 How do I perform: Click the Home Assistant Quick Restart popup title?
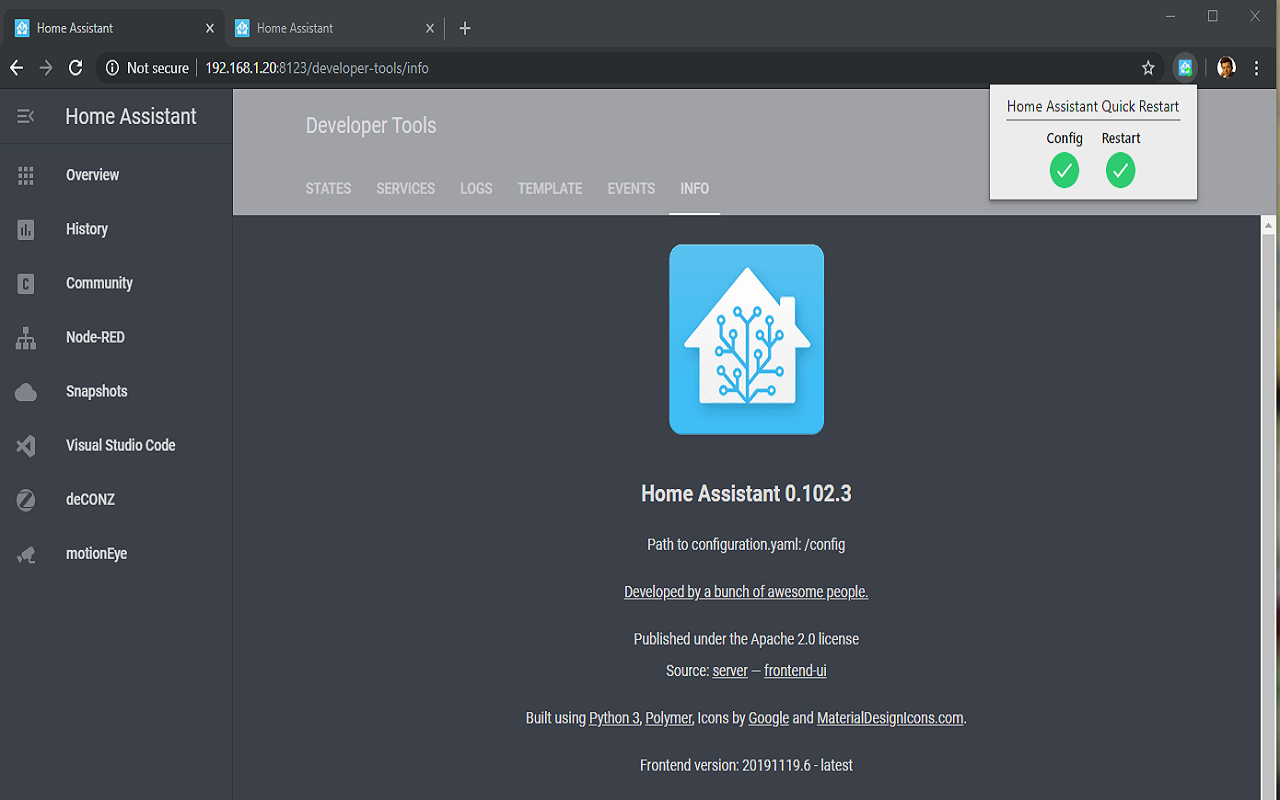(1093, 106)
